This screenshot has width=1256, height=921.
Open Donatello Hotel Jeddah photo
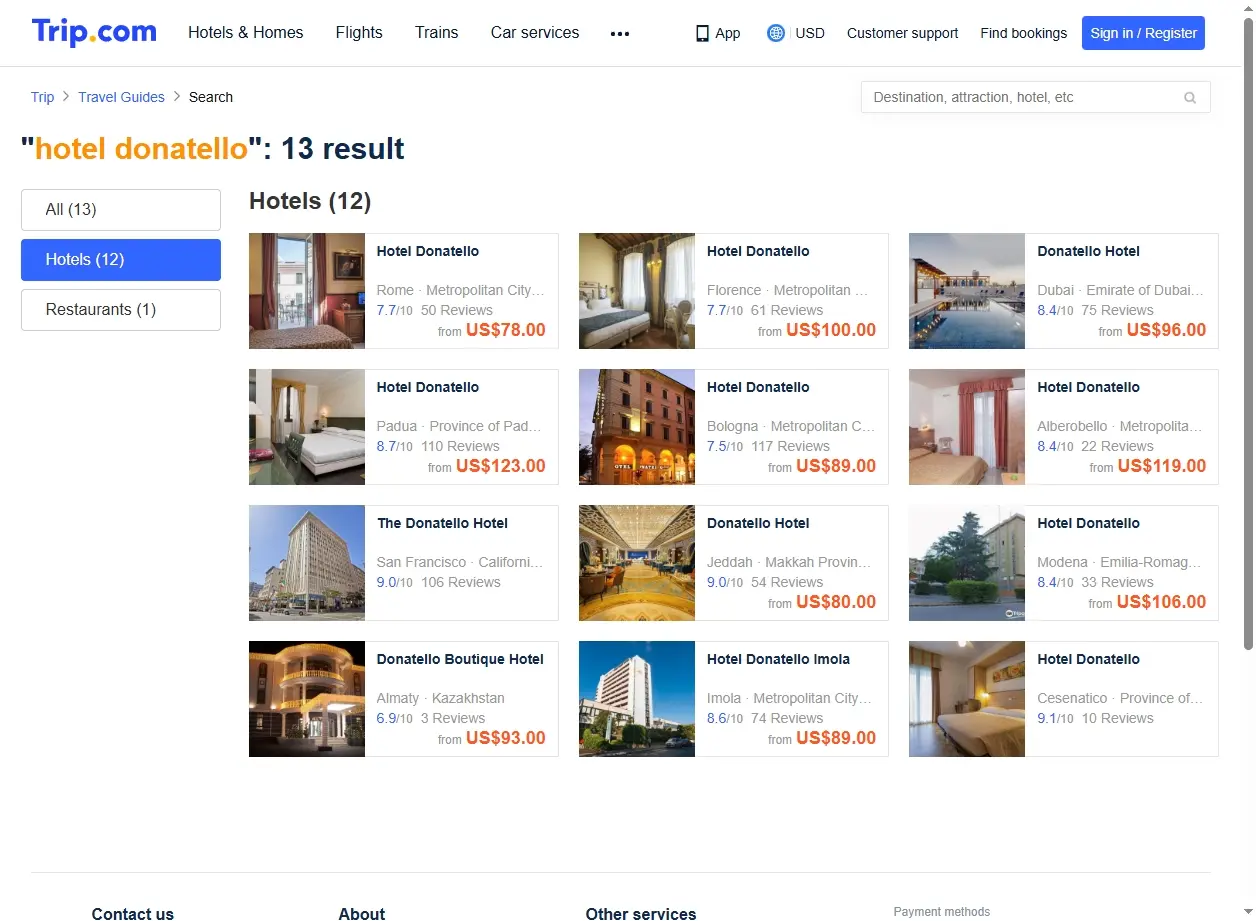[x=637, y=563]
